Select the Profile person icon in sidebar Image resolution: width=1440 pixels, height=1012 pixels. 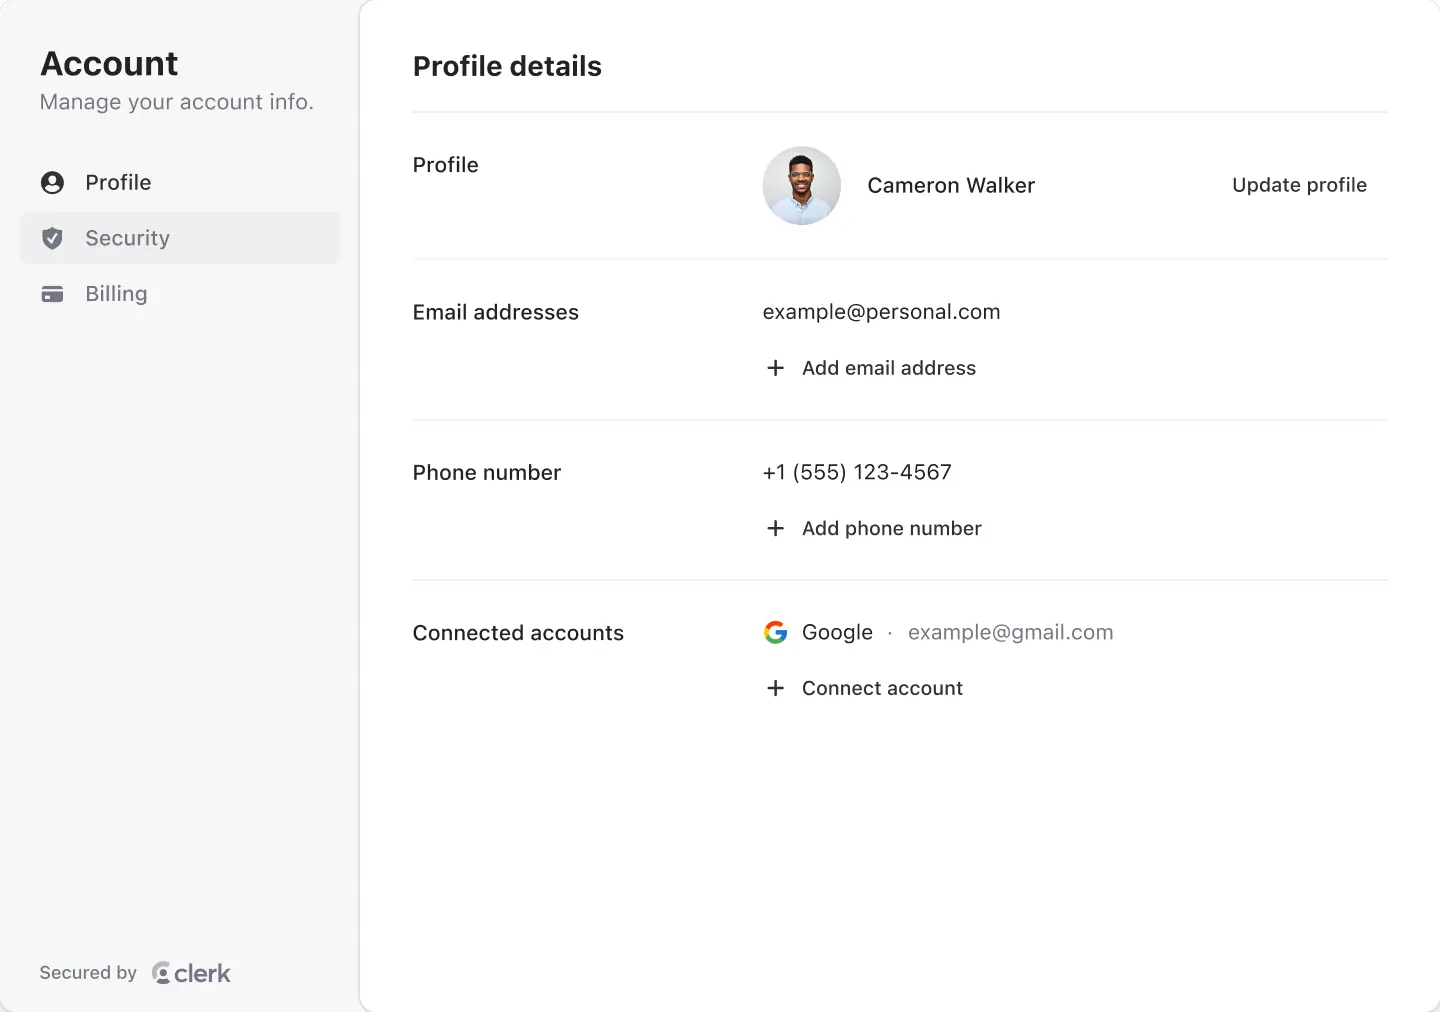(51, 182)
